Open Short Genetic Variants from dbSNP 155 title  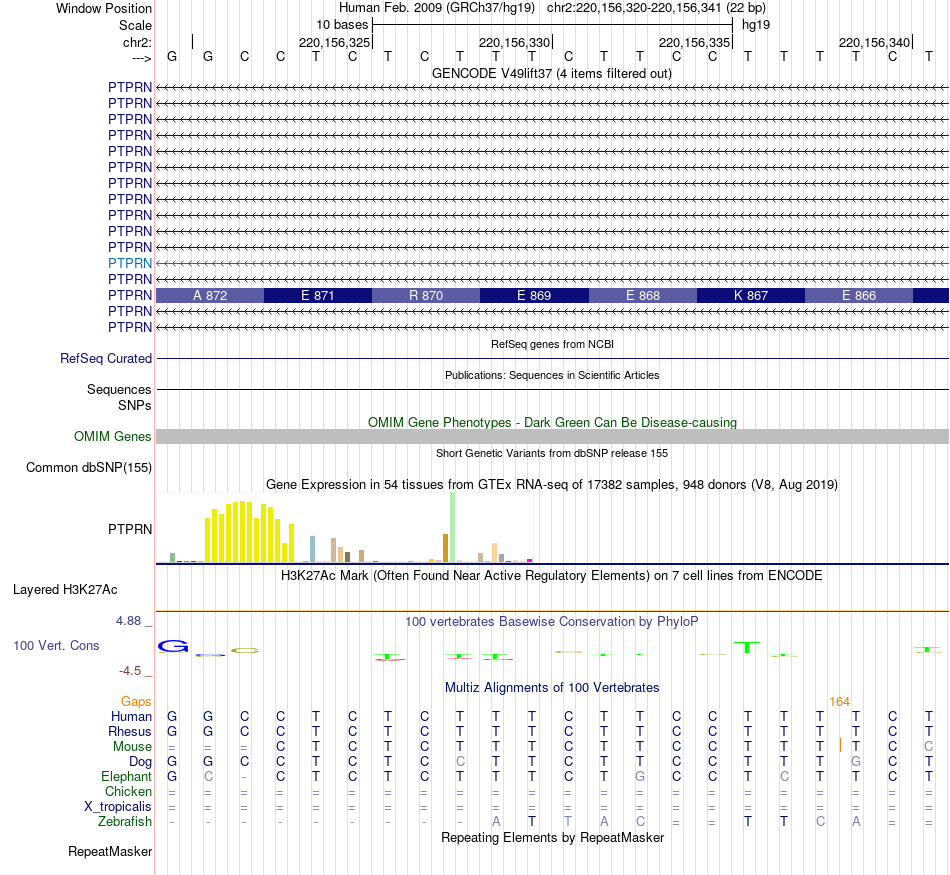(552, 453)
